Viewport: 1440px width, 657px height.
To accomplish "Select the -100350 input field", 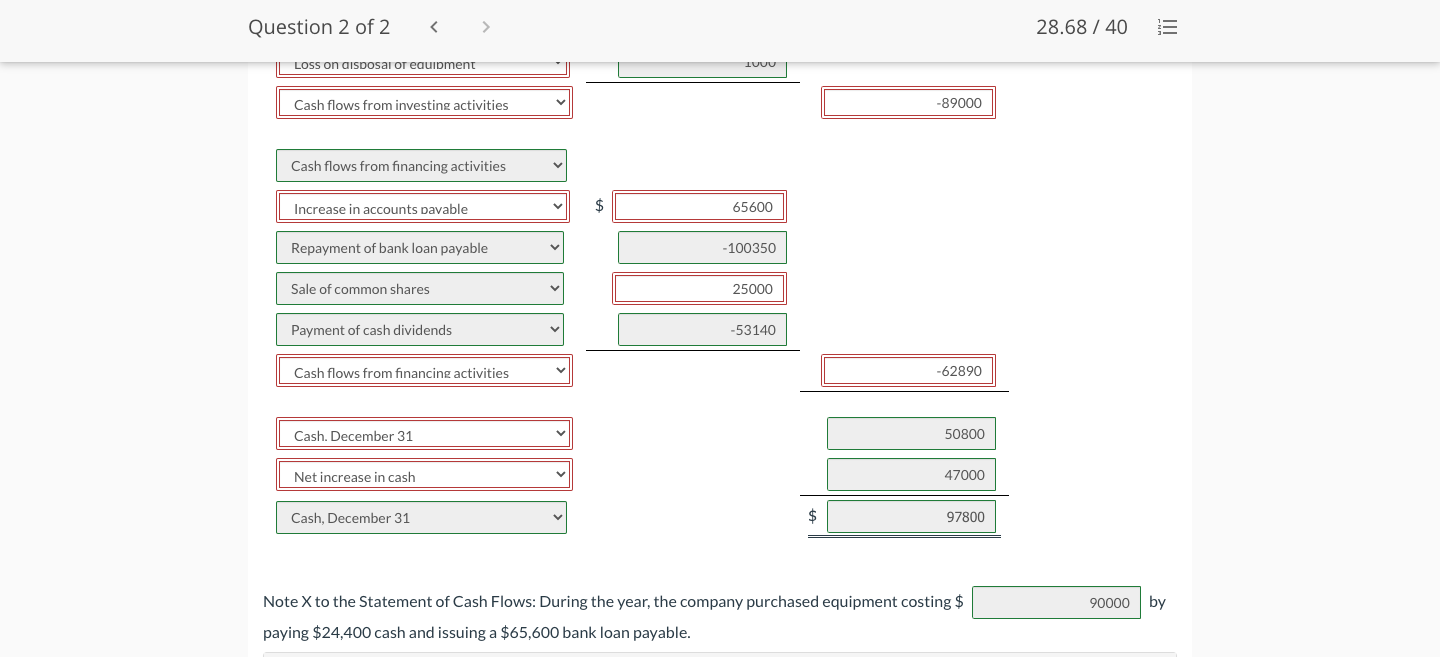I will click(702, 248).
